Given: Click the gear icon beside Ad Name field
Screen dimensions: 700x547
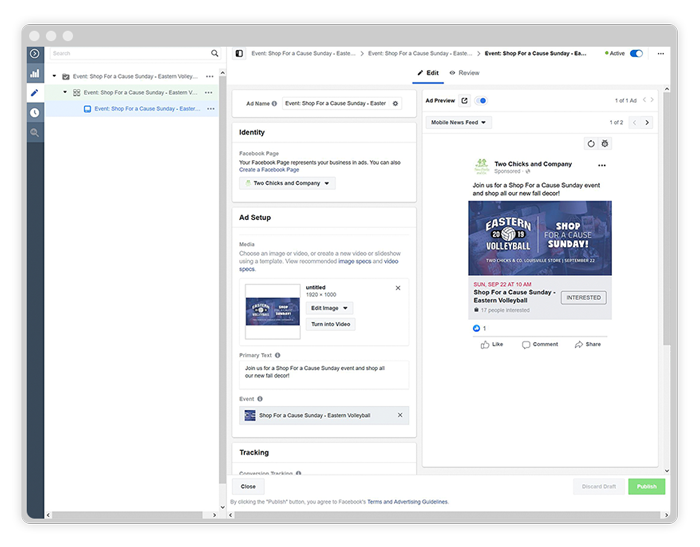Looking at the screenshot, I should tap(396, 103).
